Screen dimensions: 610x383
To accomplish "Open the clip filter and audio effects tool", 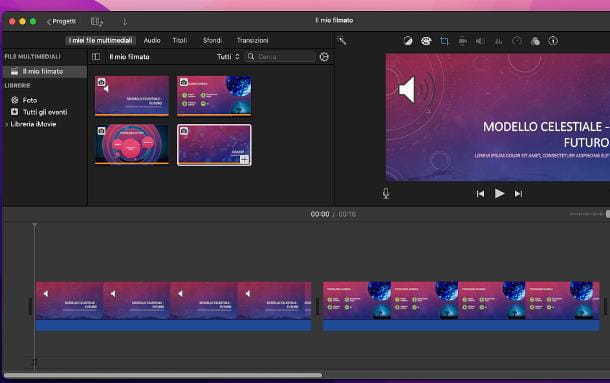I will [x=535, y=41].
